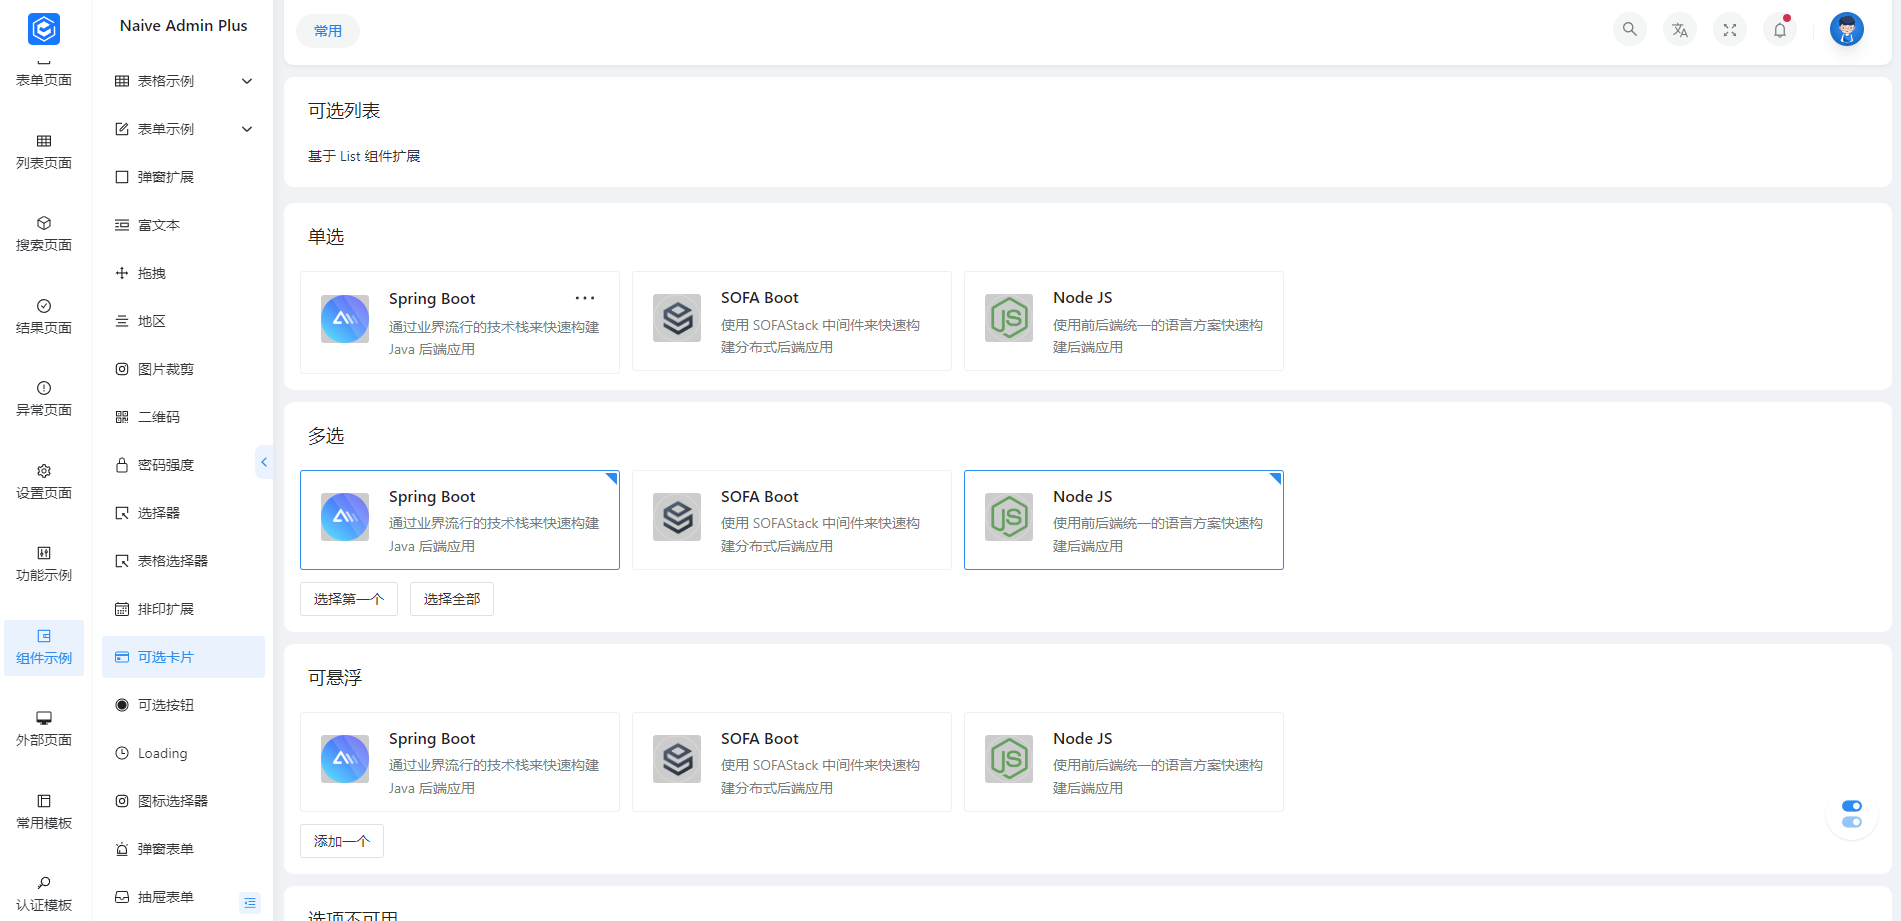The image size is (1901, 921).
Task: Open global search from the header
Action: click(x=1629, y=29)
